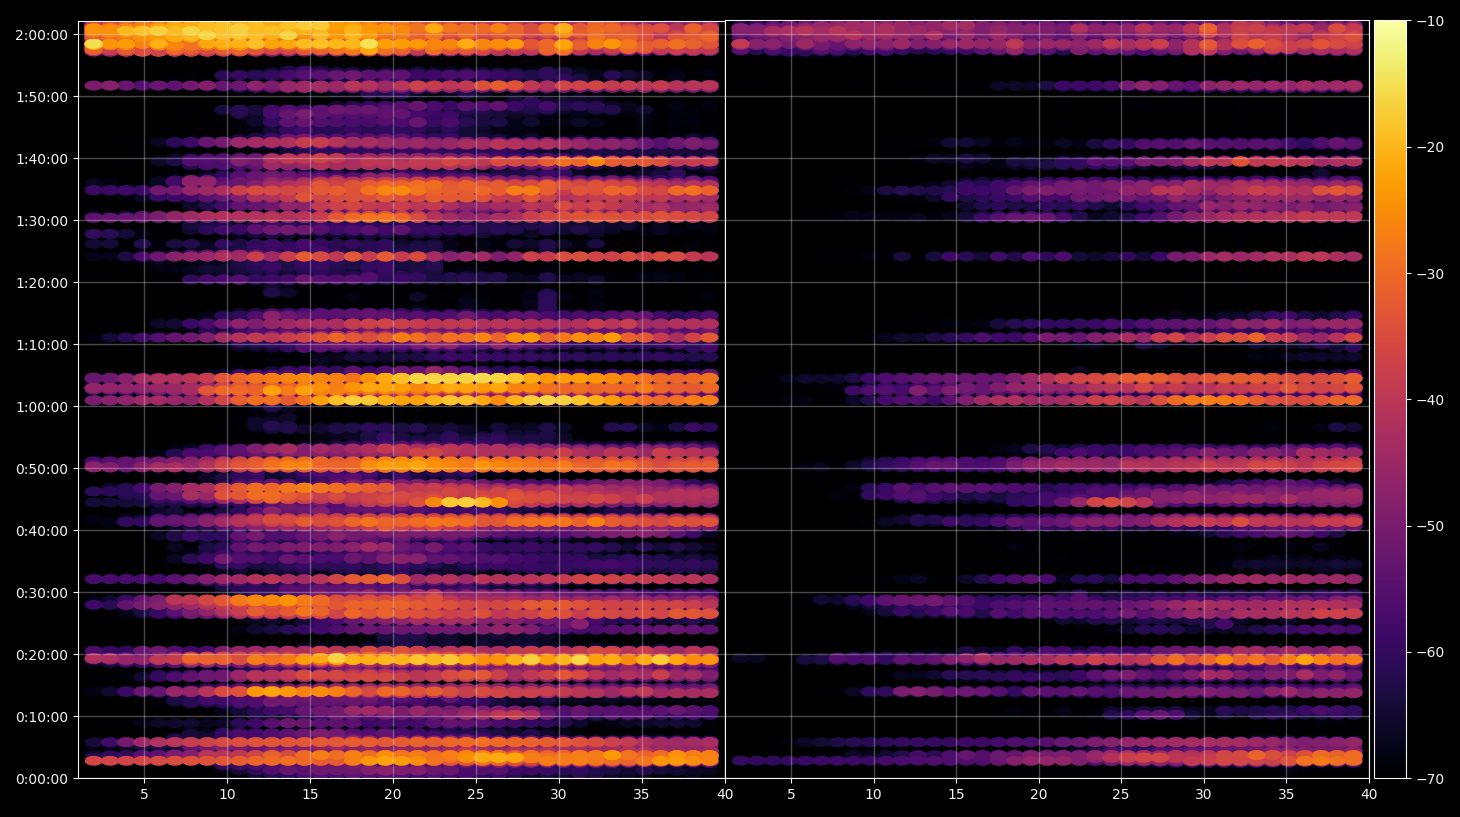Click x-axis label 40 between the two heatmaps
The height and width of the screenshot is (817, 1460).
(725, 795)
